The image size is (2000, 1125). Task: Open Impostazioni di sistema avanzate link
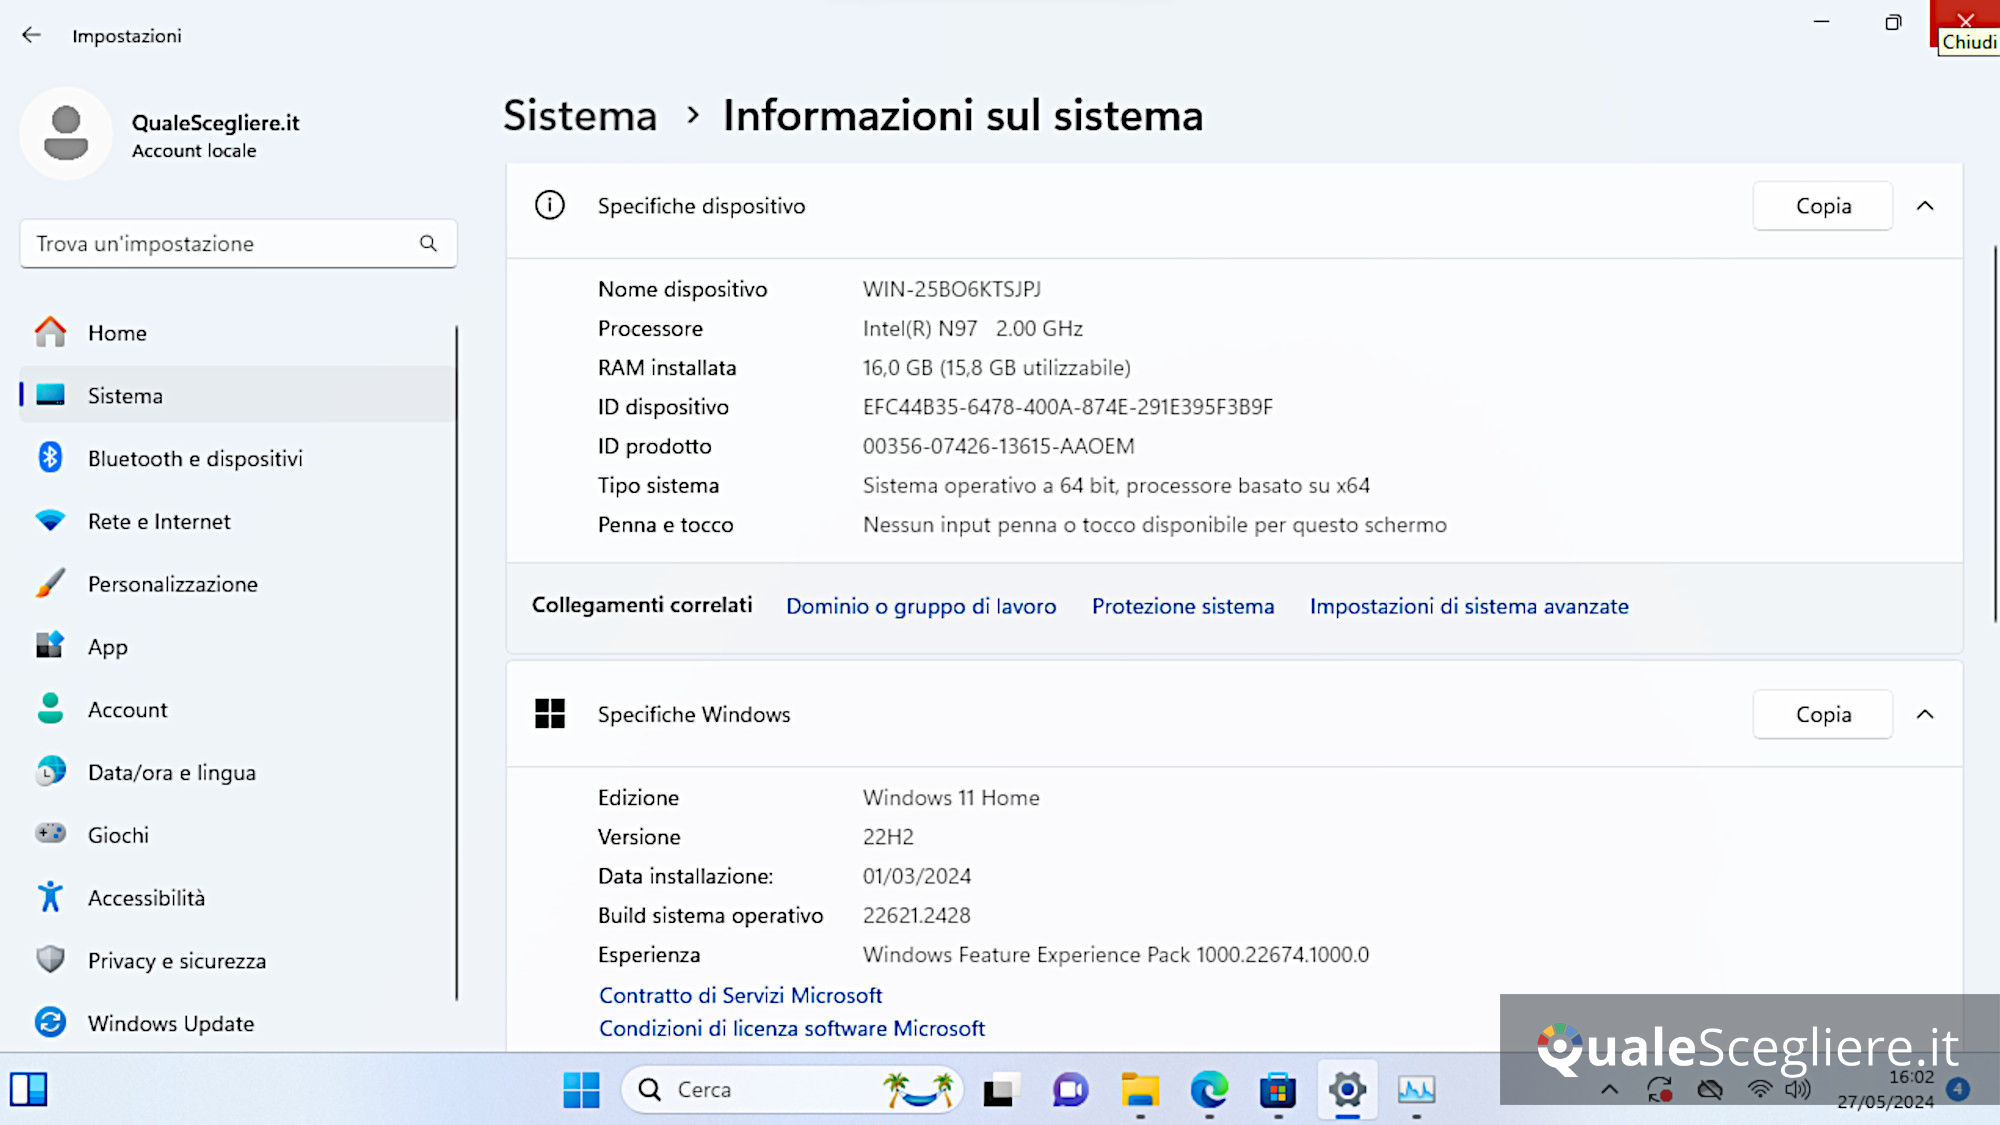click(1468, 606)
